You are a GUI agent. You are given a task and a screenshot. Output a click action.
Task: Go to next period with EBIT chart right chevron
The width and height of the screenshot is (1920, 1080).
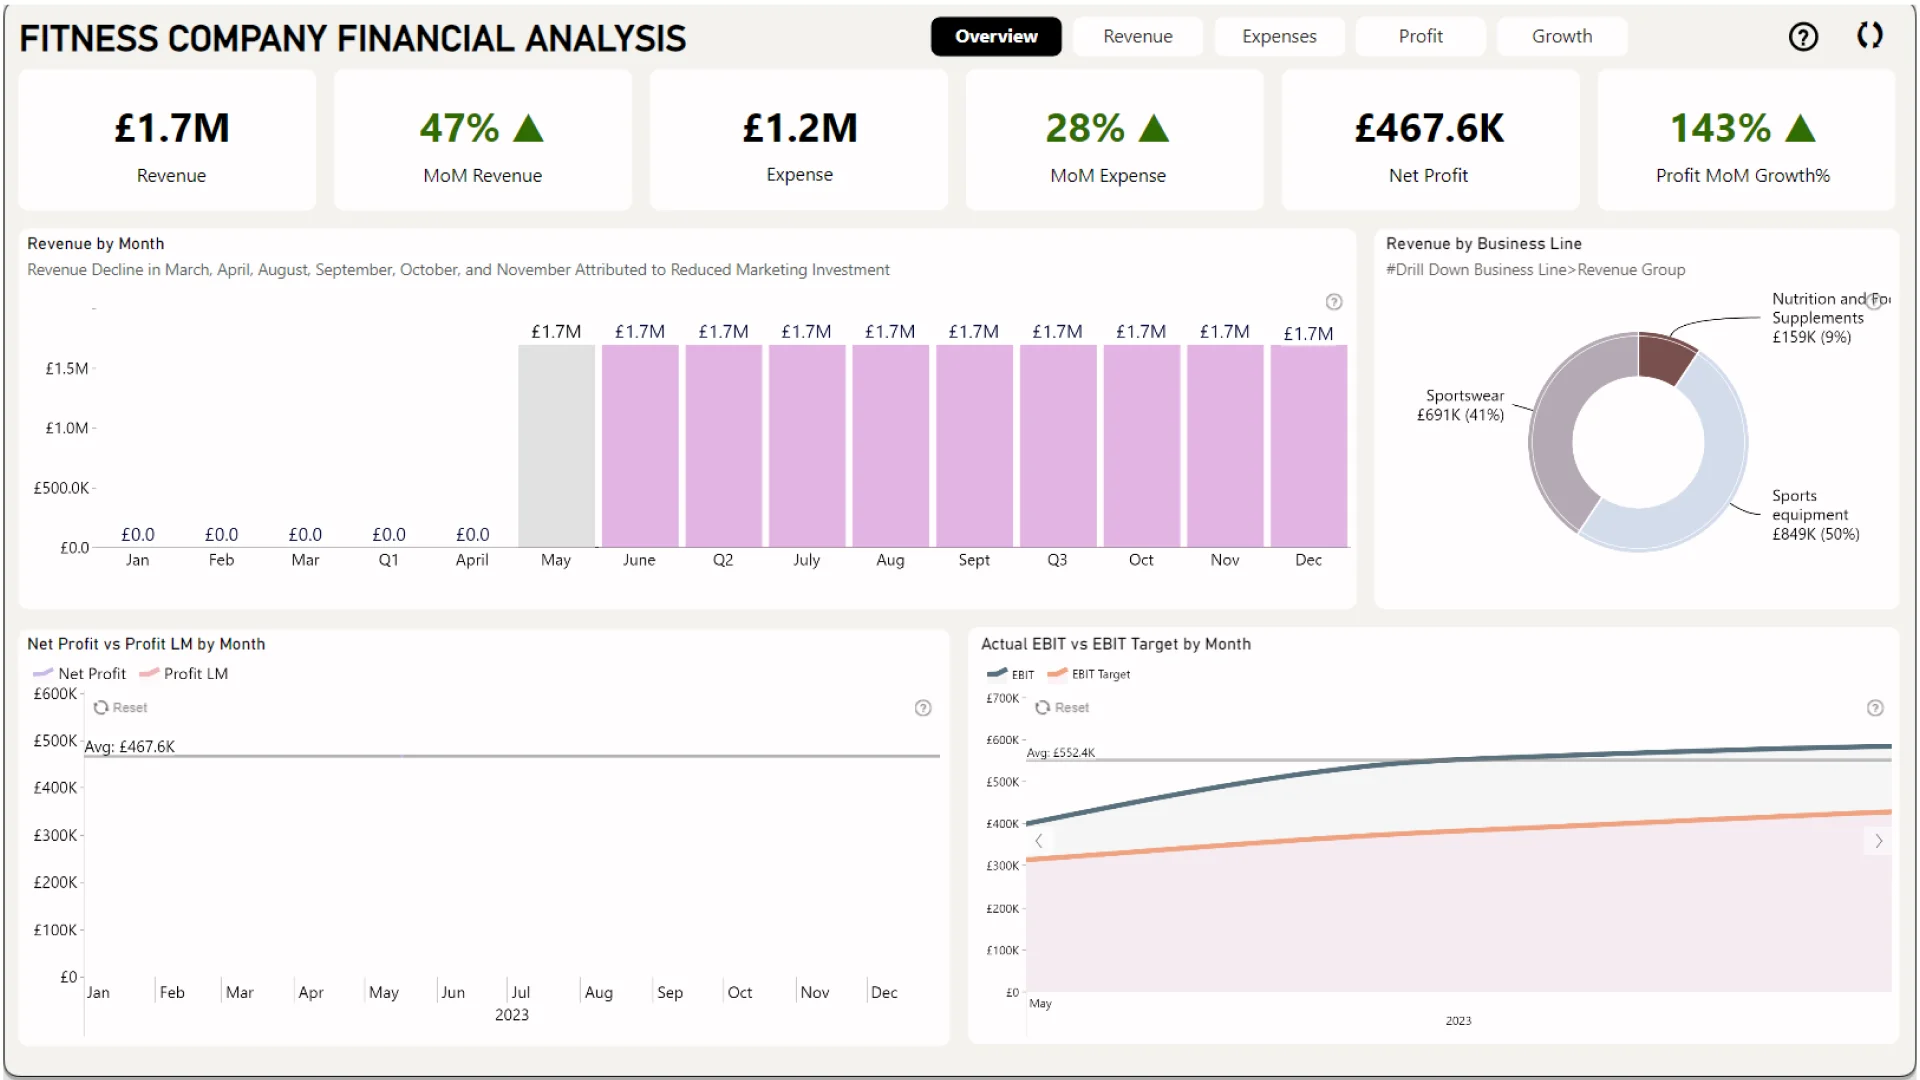[x=1878, y=841]
